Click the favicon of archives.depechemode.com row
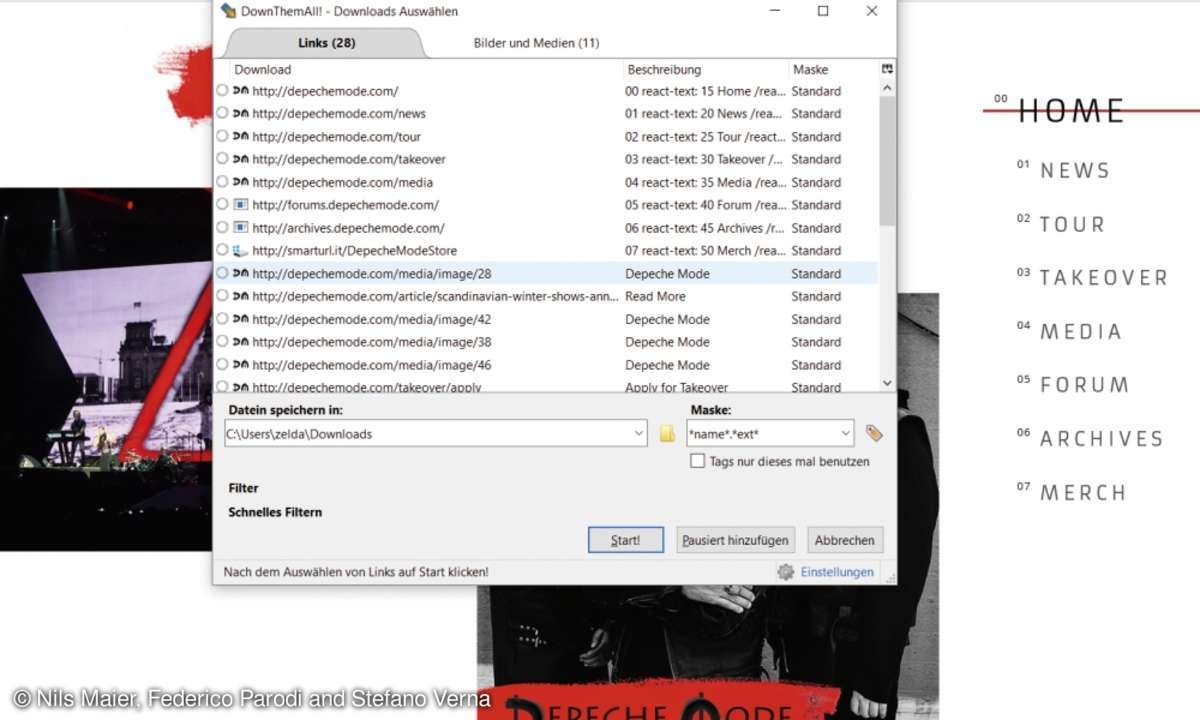Image resolution: width=1200 pixels, height=720 pixels. click(240, 228)
